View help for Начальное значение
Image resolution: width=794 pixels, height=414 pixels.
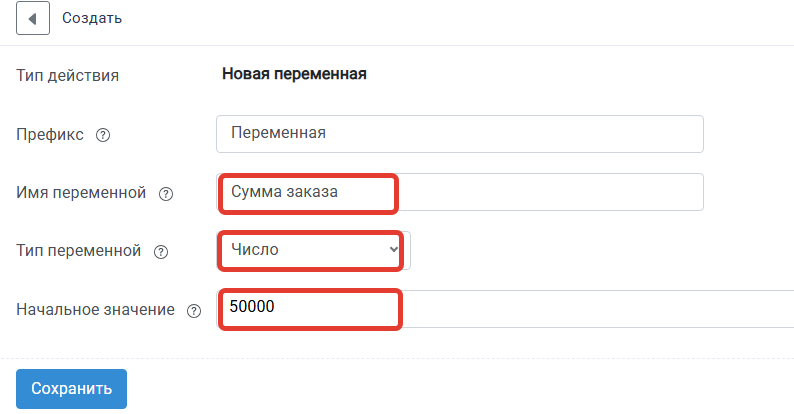tap(194, 311)
